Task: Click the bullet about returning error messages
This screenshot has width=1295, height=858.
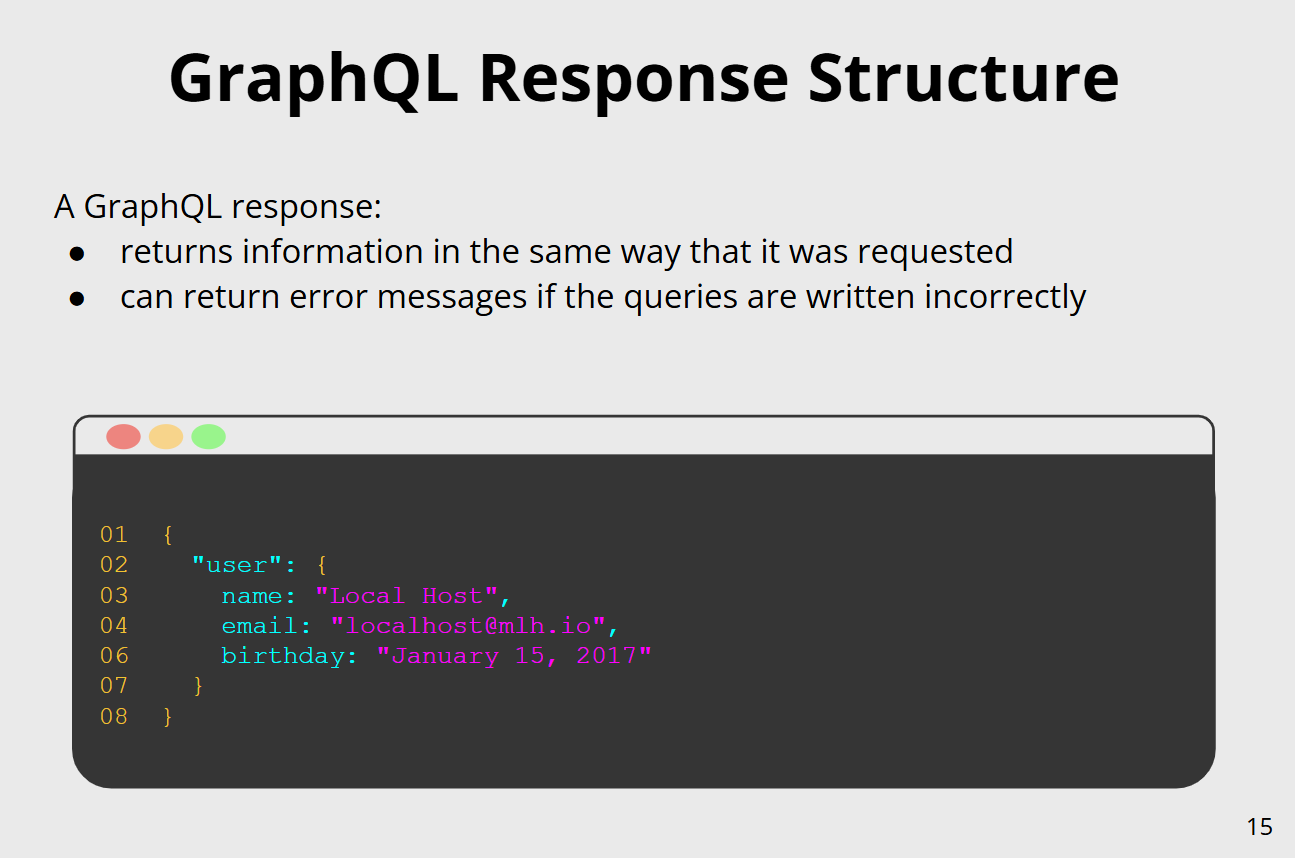Action: [603, 297]
